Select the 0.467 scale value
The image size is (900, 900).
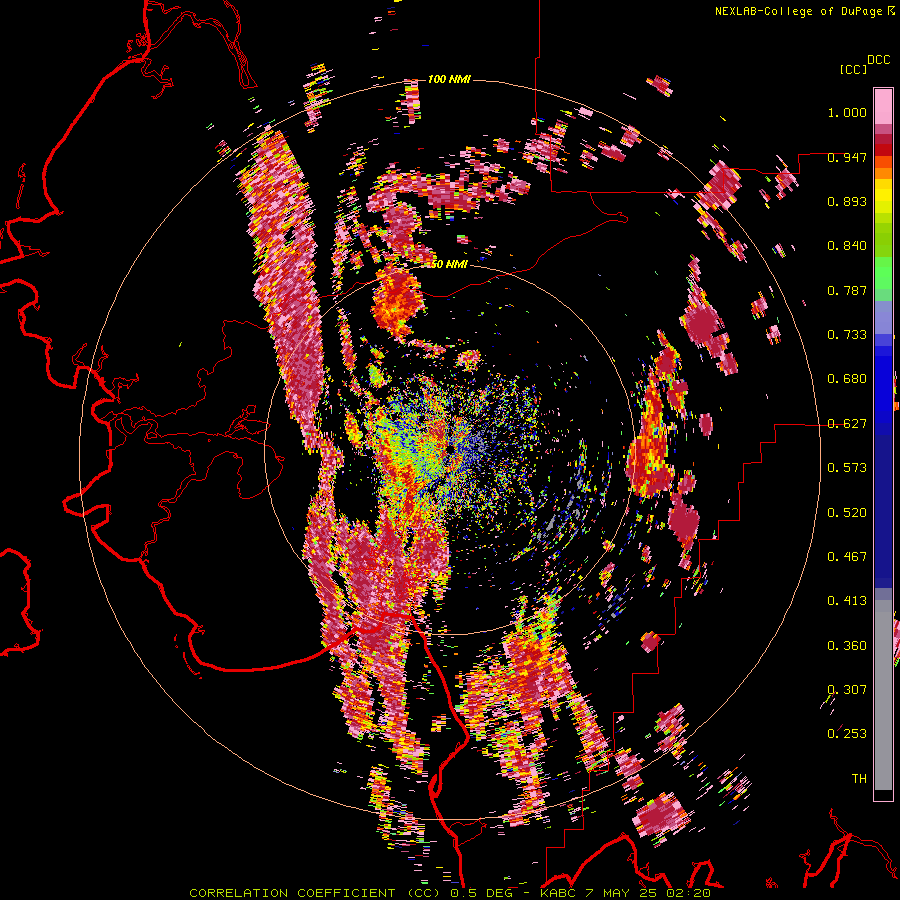pyautogui.click(x=847, y=557)
